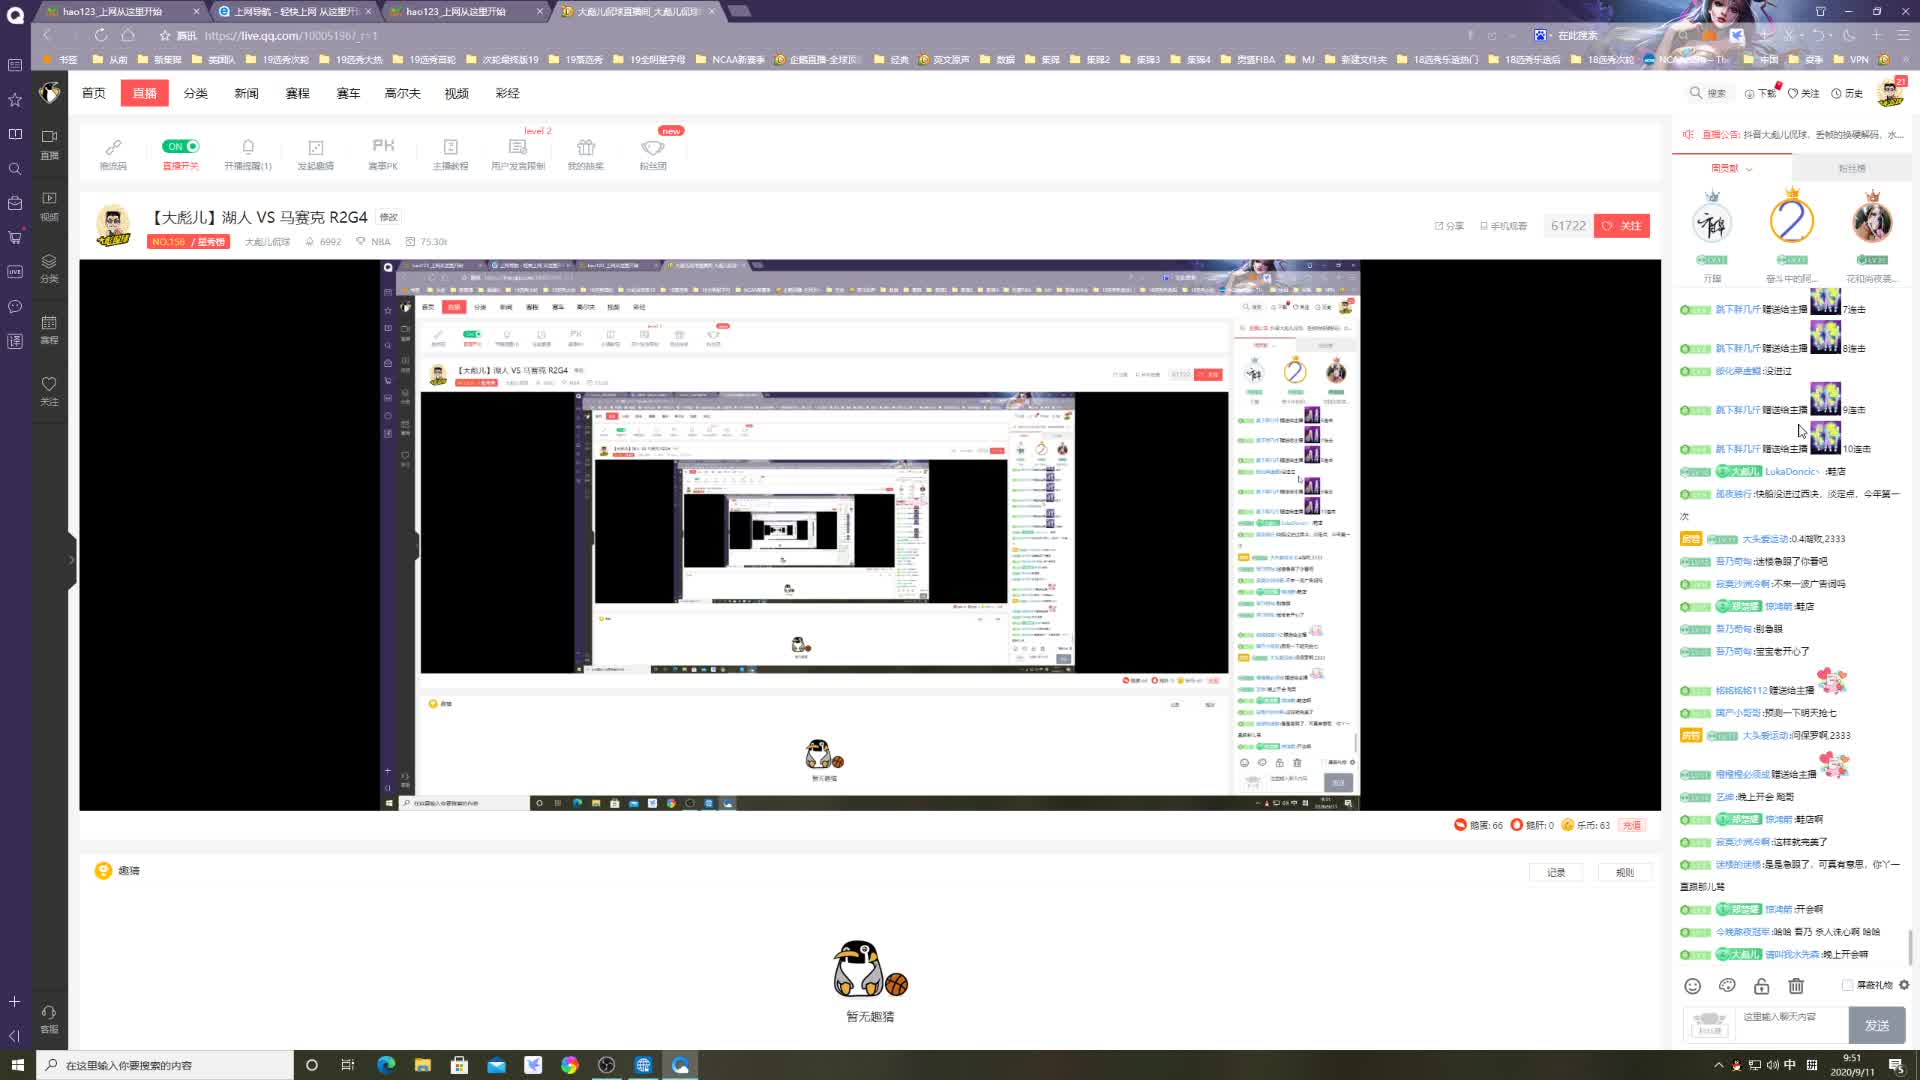
Task: Open the 赛事PK icon
Action: [383, 146]
